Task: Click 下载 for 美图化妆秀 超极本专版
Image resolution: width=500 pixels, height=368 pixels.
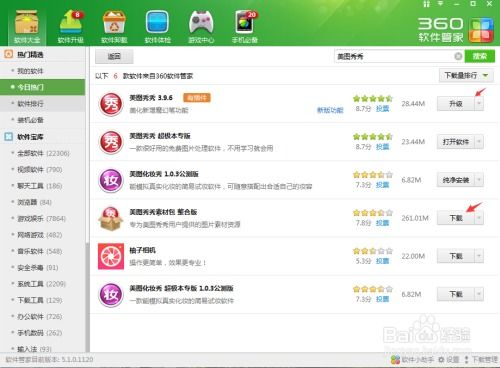Action: 456,294
